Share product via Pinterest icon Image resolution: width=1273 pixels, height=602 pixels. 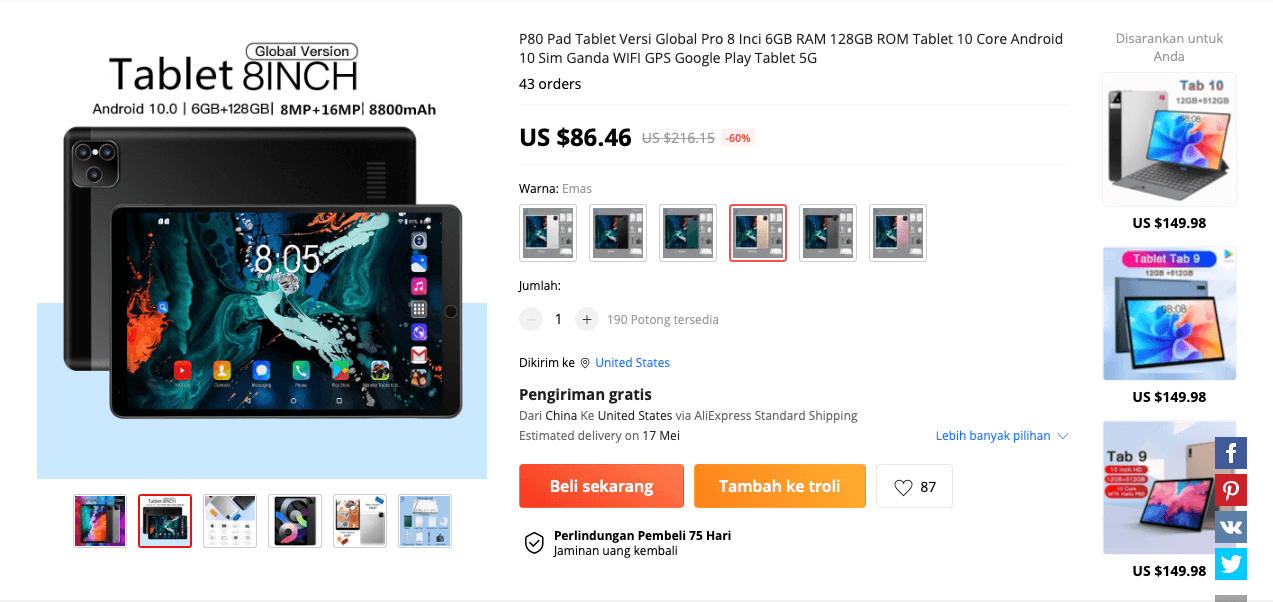pyautogui.click(x=1231, y=490)
